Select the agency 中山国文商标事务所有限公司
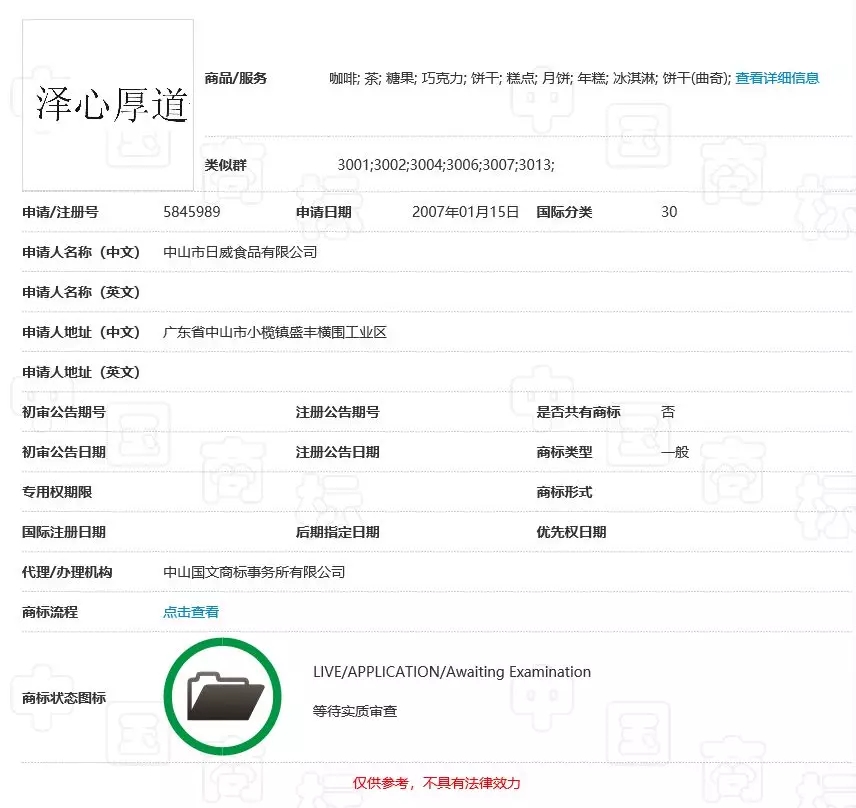The width and height of the screenshot is (856, 808). click(x=254, y=572)
